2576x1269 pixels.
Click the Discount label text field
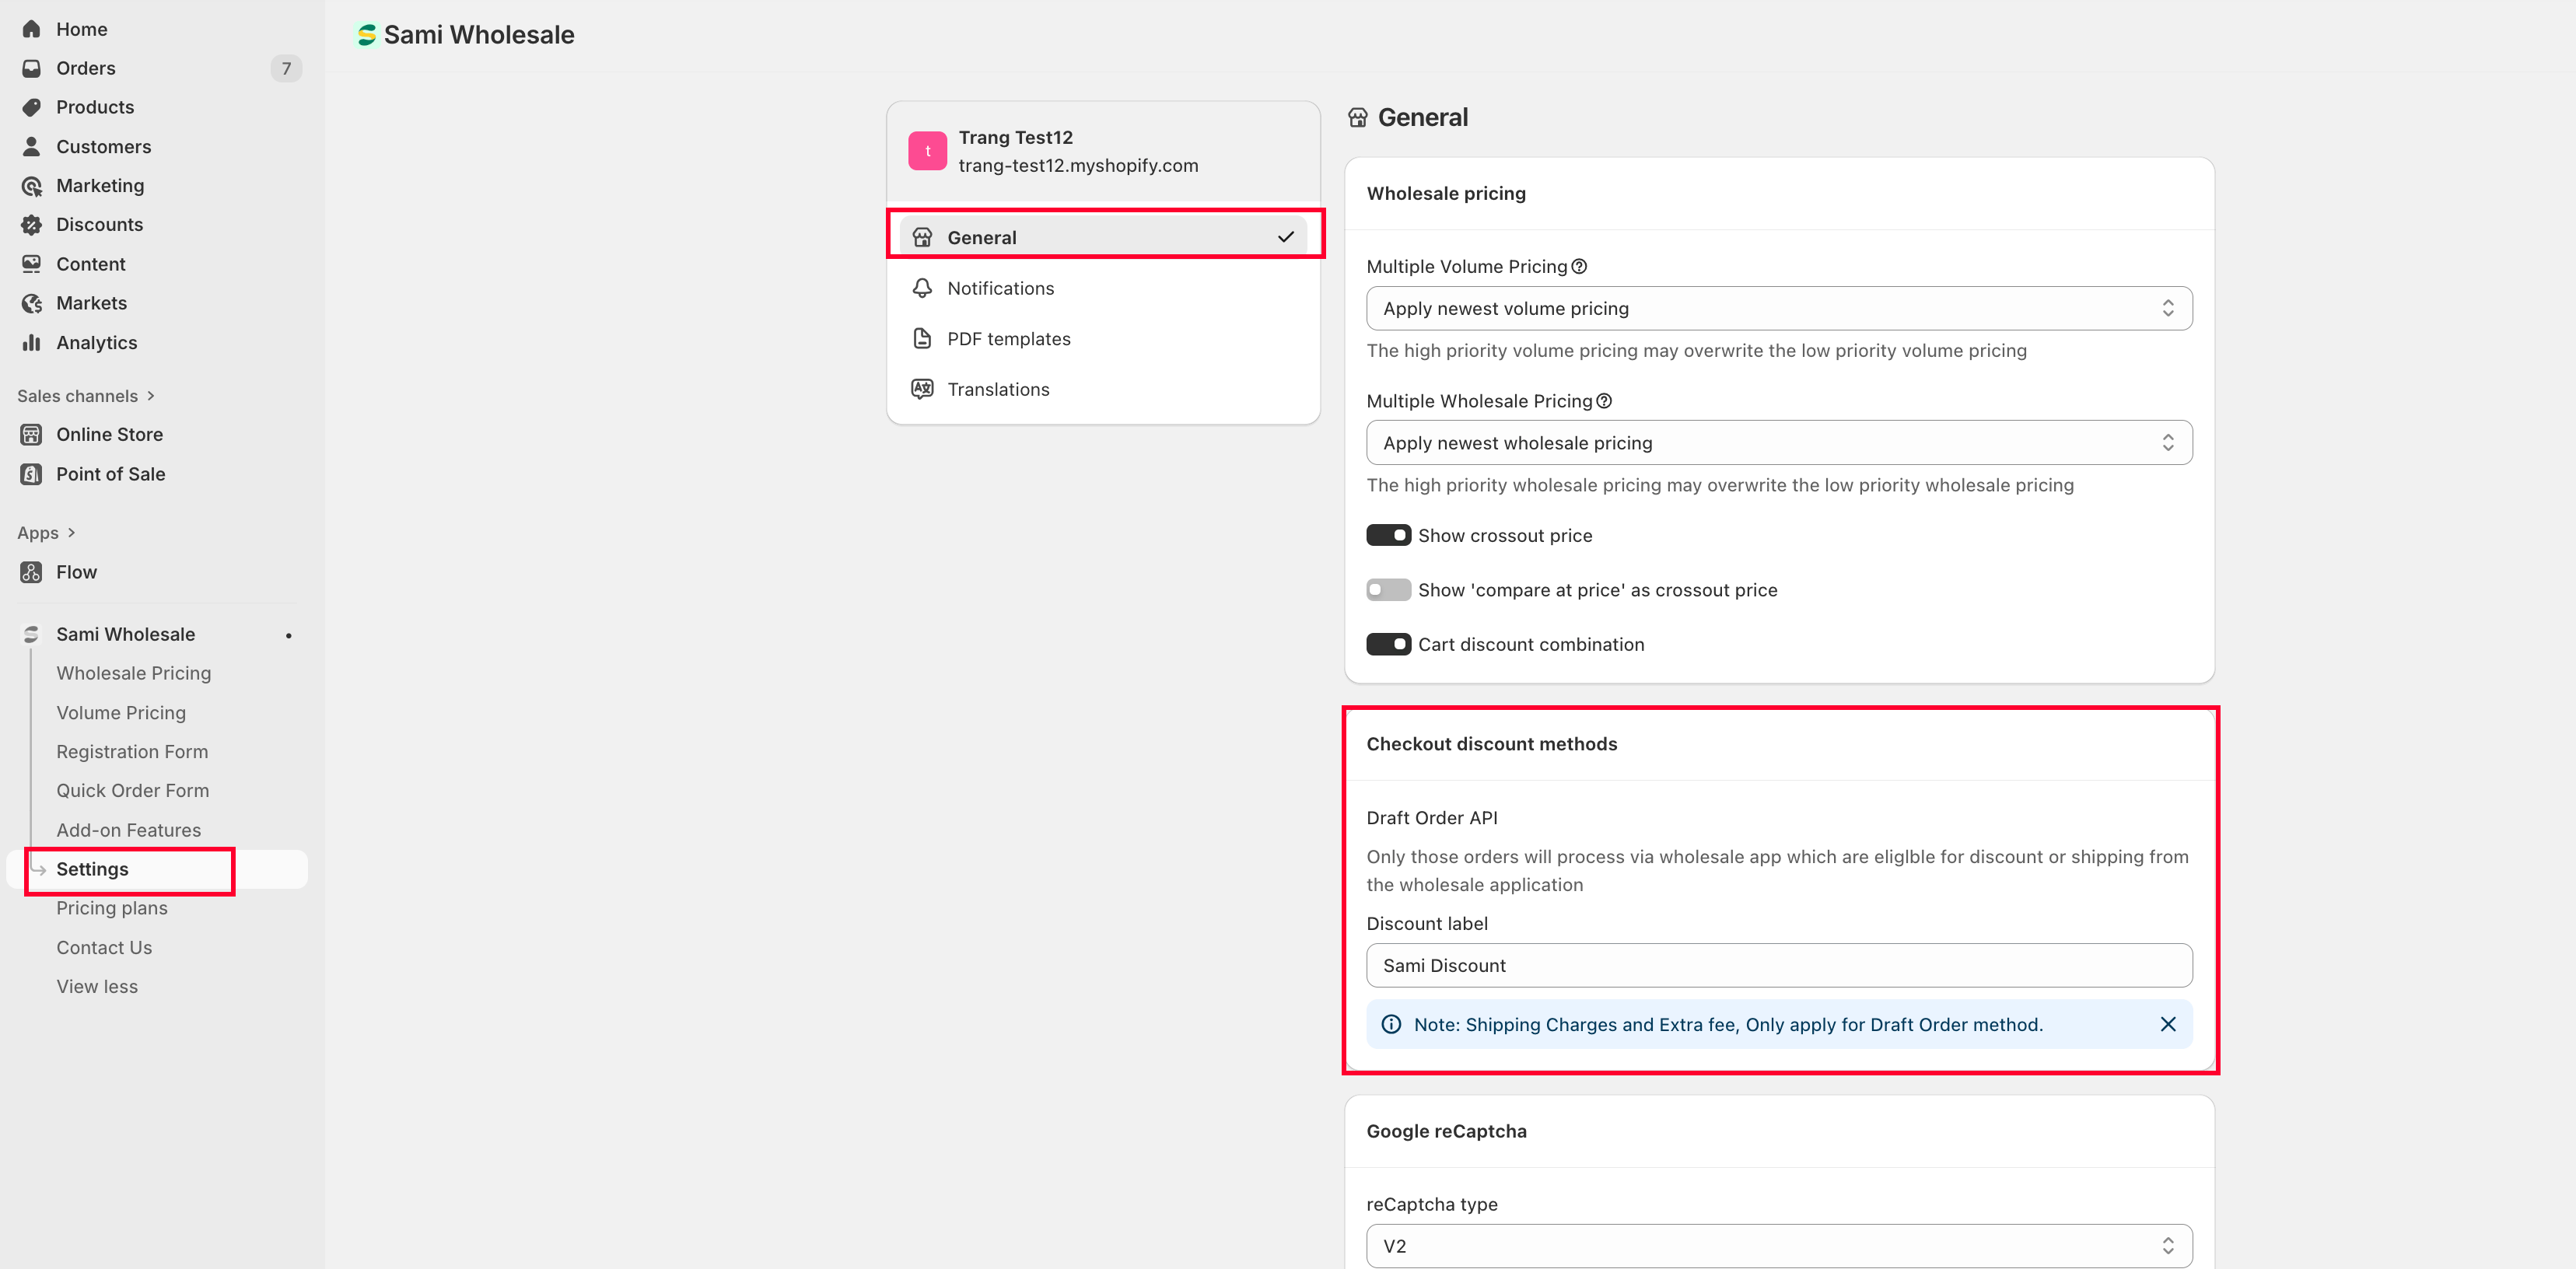pyautogui.click(x=1778, y=965)
